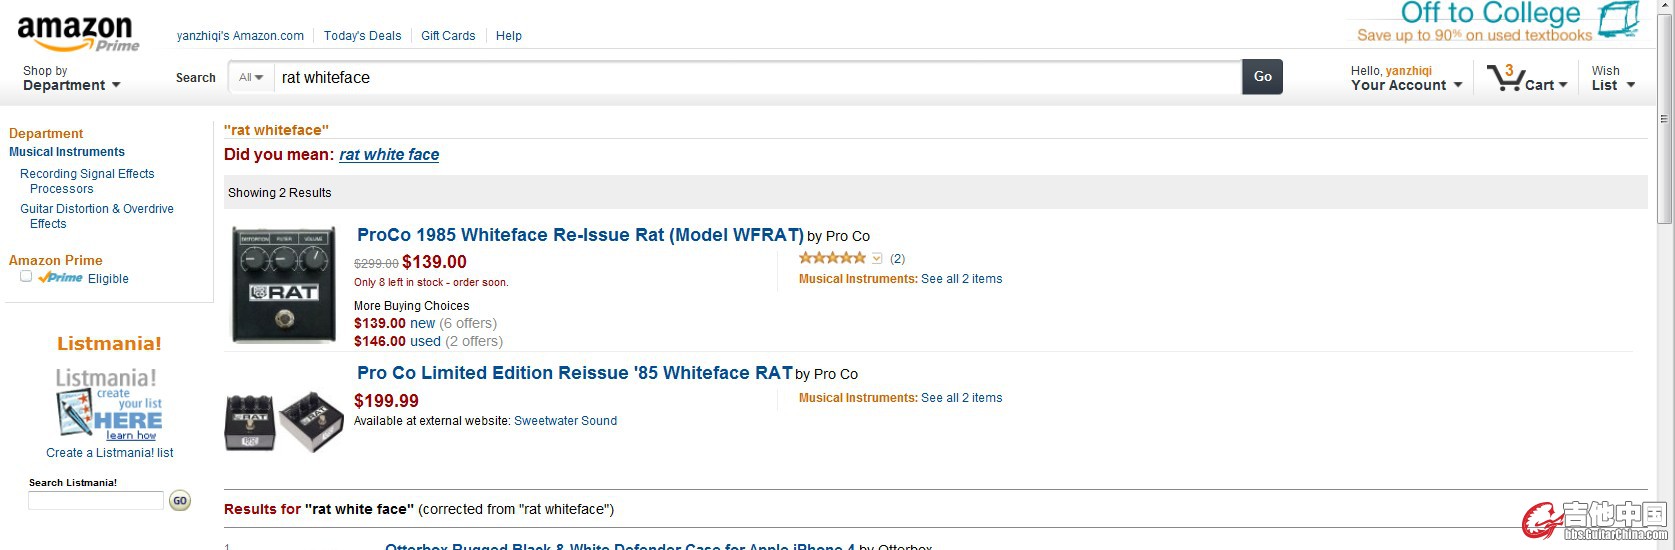Image resolution: width=1675 pixels, height=550 pixels.
Task: Filter by Recording Signal Effects Processors
Action: 87,181
